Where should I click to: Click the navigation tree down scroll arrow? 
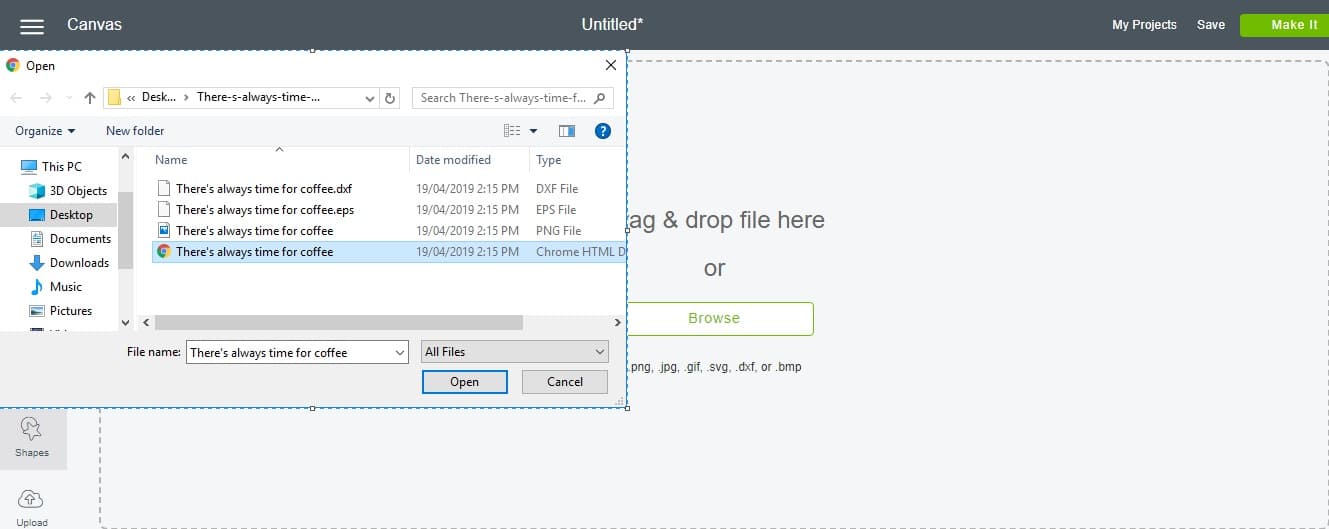click(125, 323)
